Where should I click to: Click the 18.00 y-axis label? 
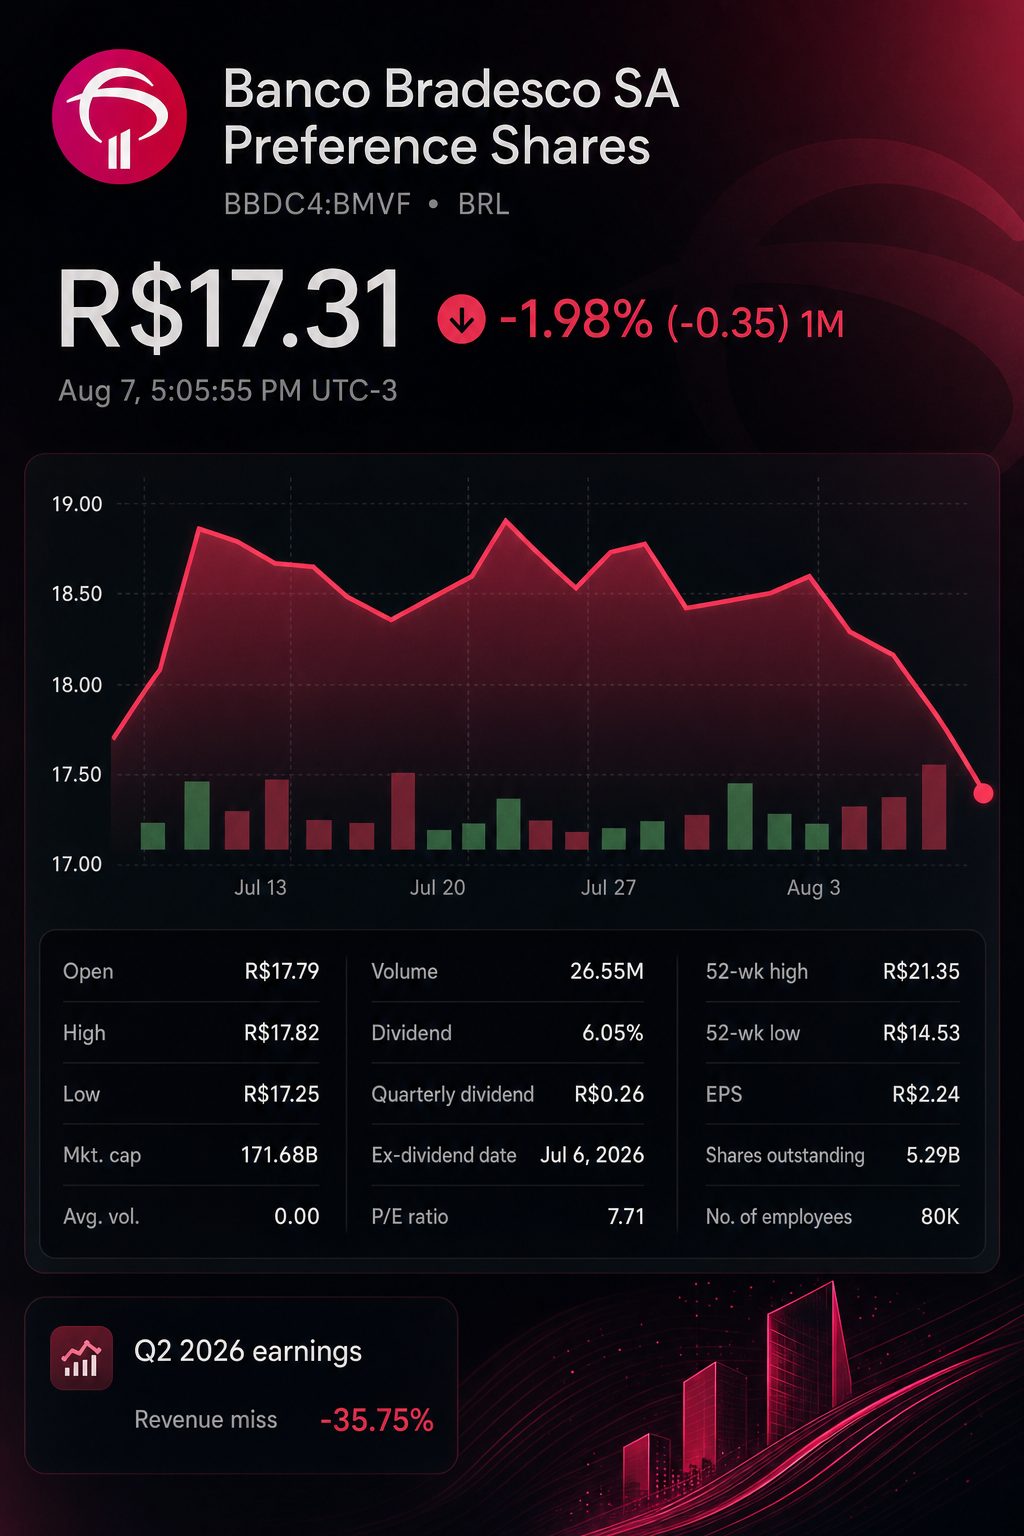[x=77, y=685]
